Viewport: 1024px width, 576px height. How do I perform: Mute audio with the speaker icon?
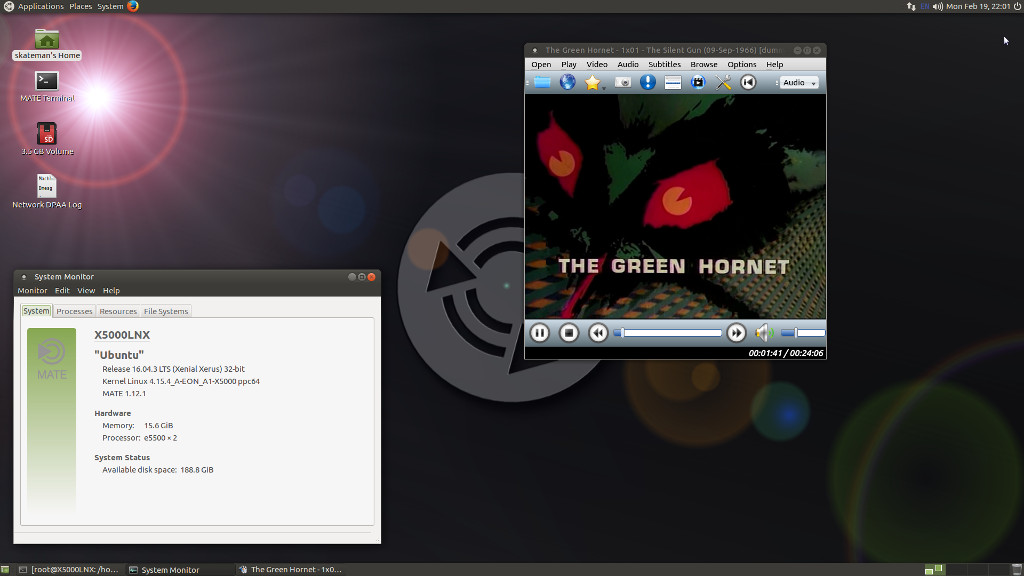click(764, 333)
